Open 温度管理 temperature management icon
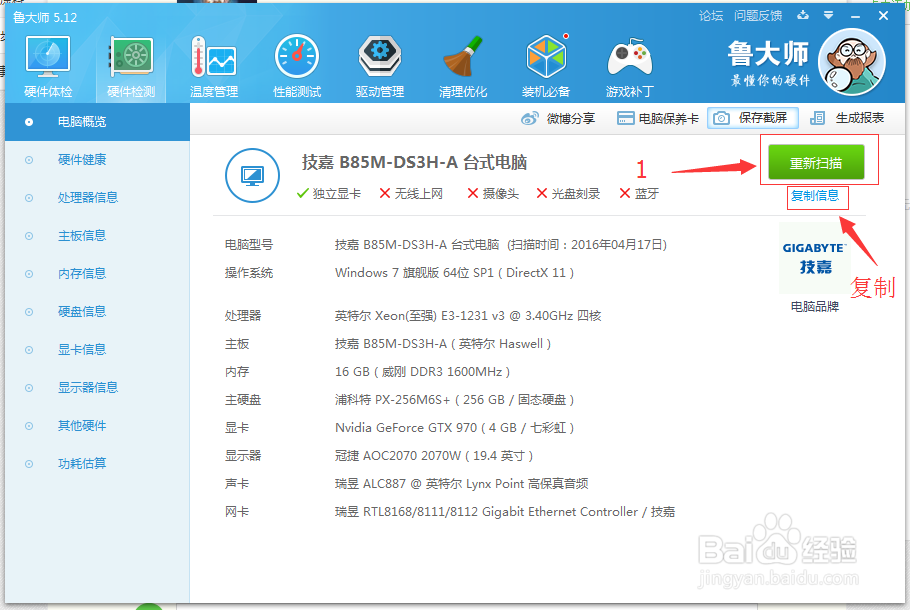The width and height of the screenshot is (910, 610). pos(214,57)
